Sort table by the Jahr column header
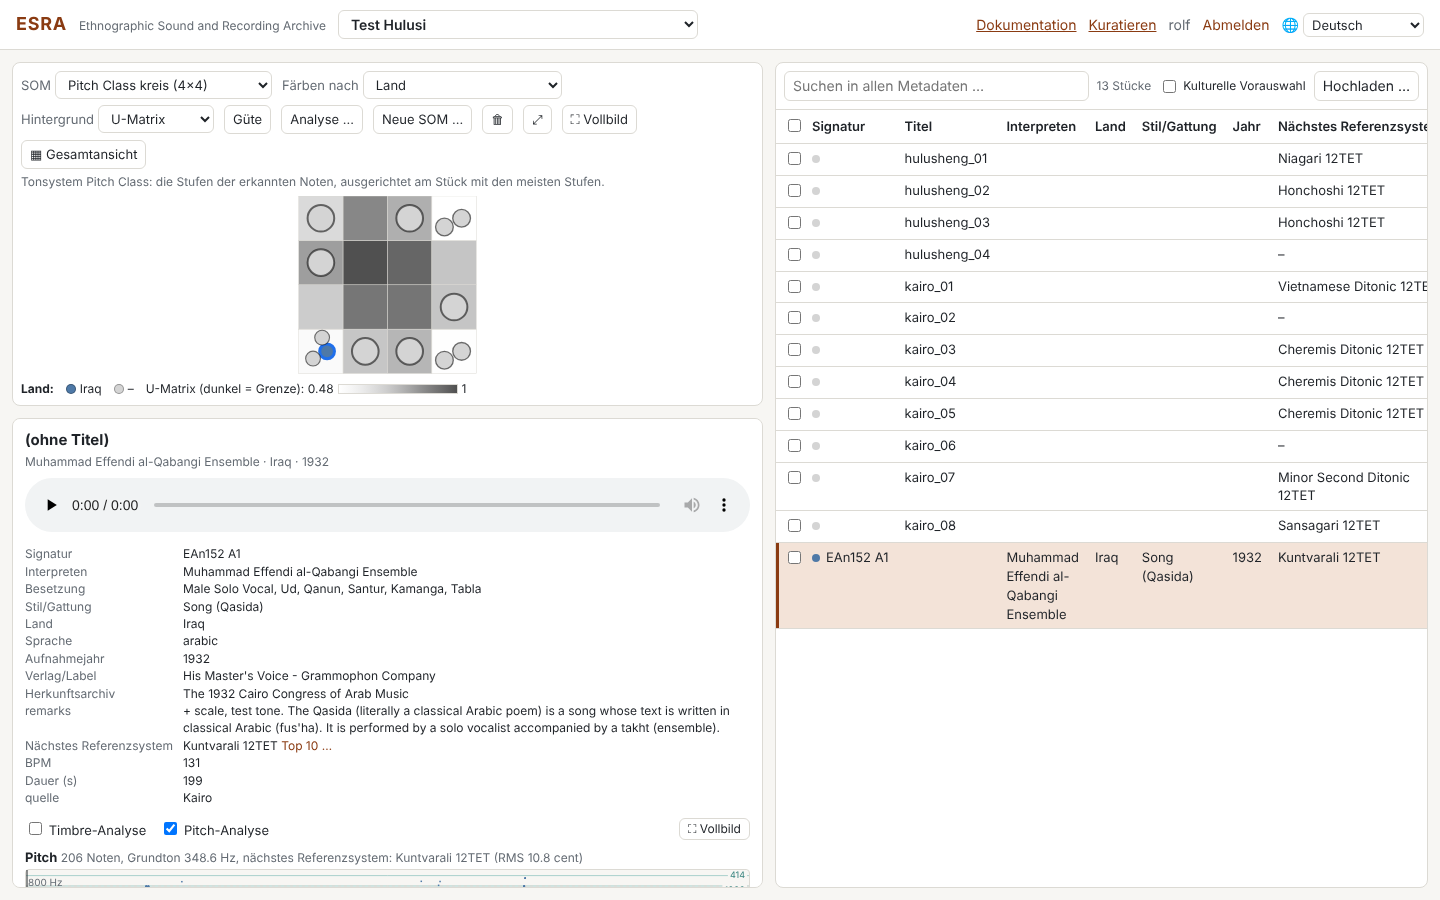 click(1246, 126)
